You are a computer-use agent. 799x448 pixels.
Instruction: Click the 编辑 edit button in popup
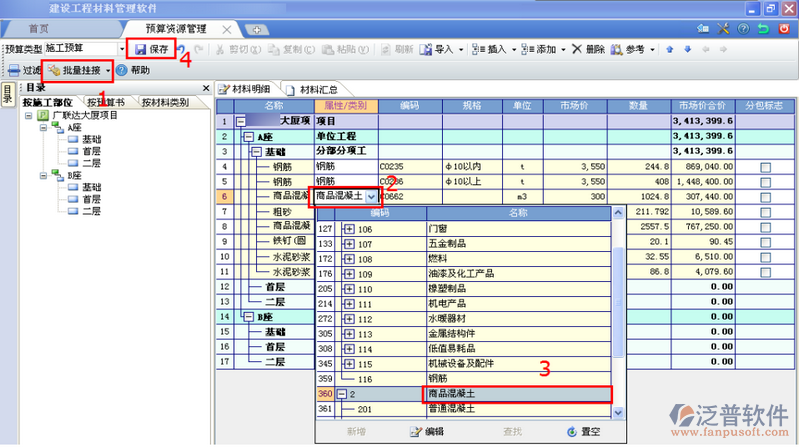(427, 432)
